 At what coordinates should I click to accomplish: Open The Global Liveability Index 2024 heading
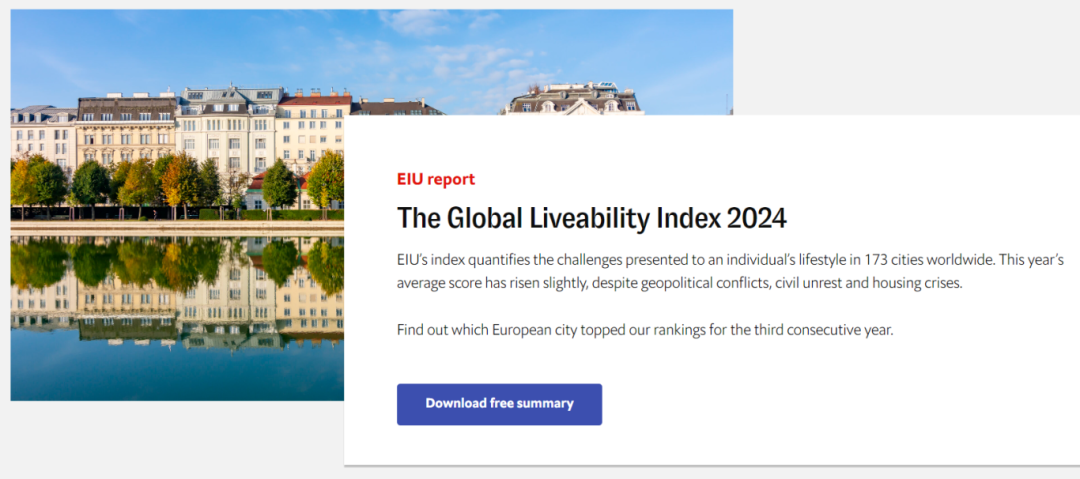click(592, 217)
